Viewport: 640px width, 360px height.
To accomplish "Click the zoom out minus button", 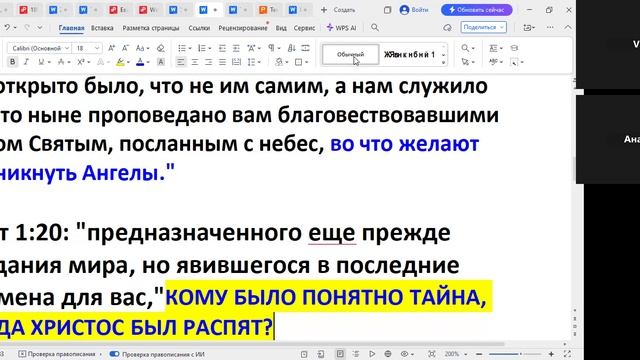I will (479, 354).
